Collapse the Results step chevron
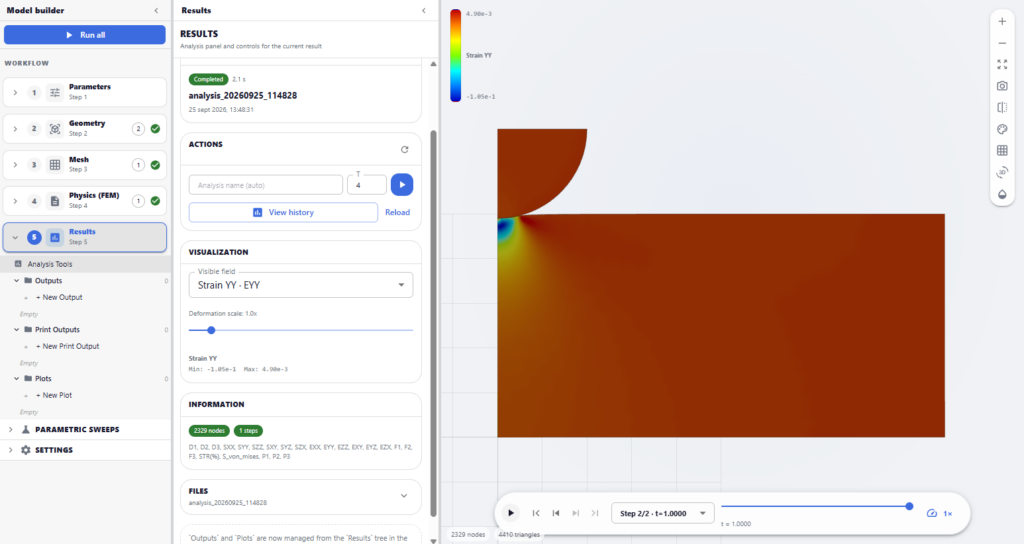Viewport: 1024px width, 544px height. 15,238
